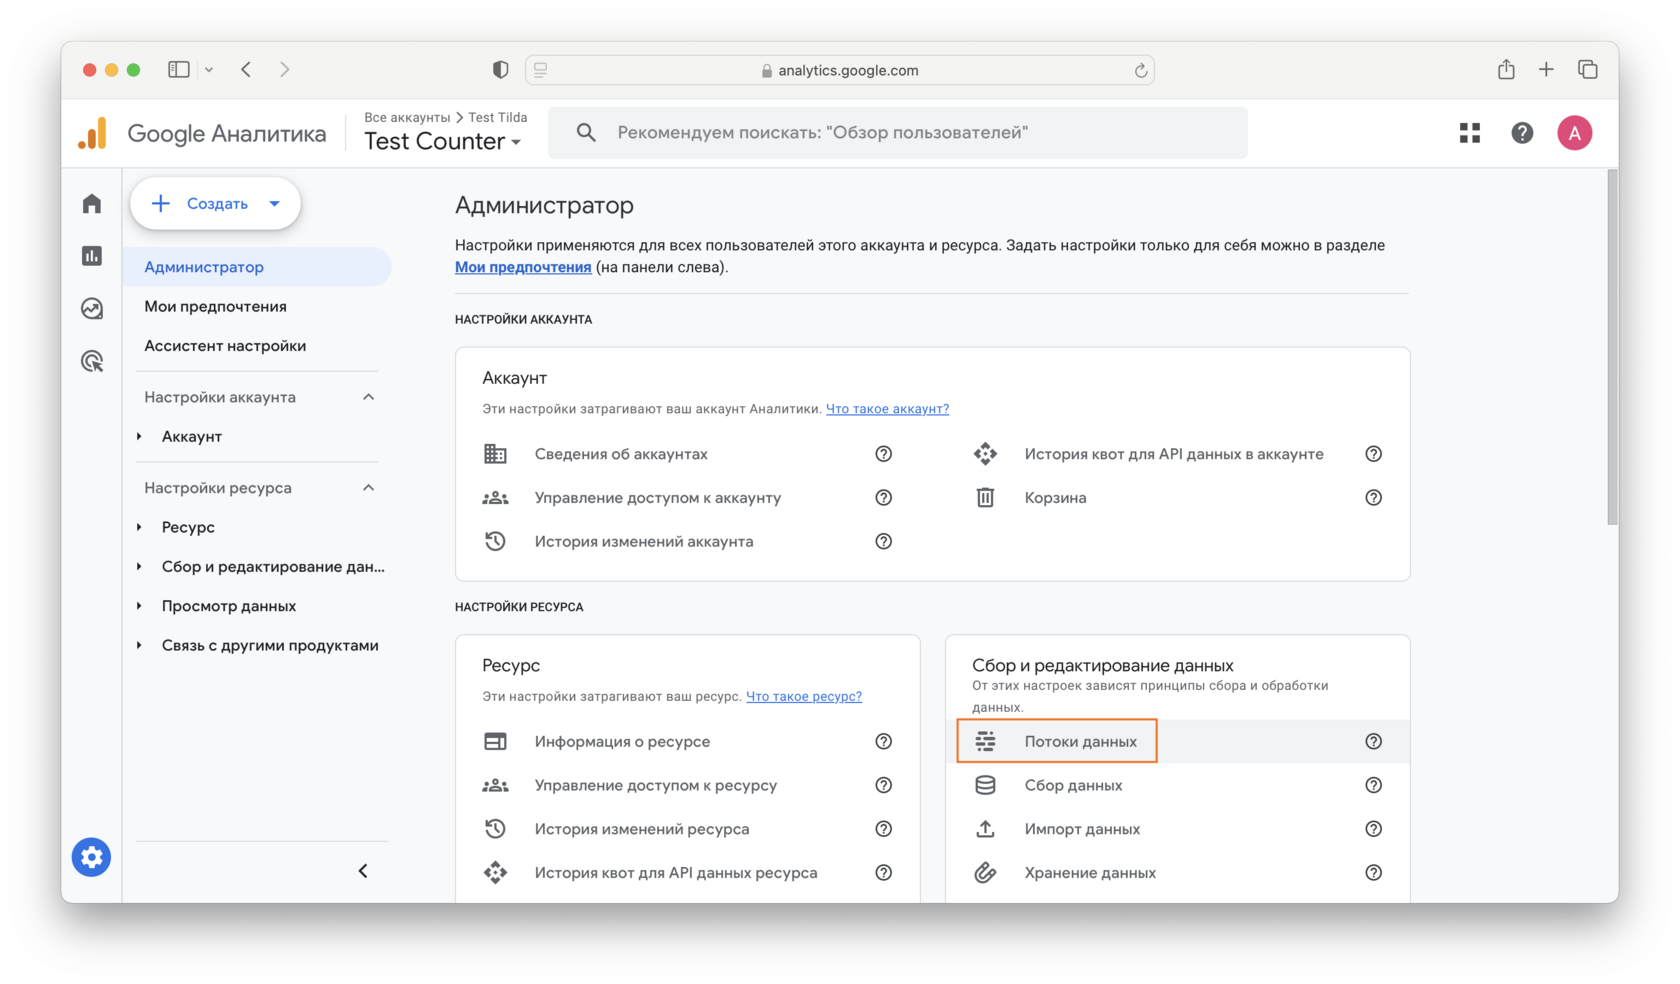This screenshot has width=1680, height=984.
Task: Open Потоки данных settings
Action: coord(1080,741)
